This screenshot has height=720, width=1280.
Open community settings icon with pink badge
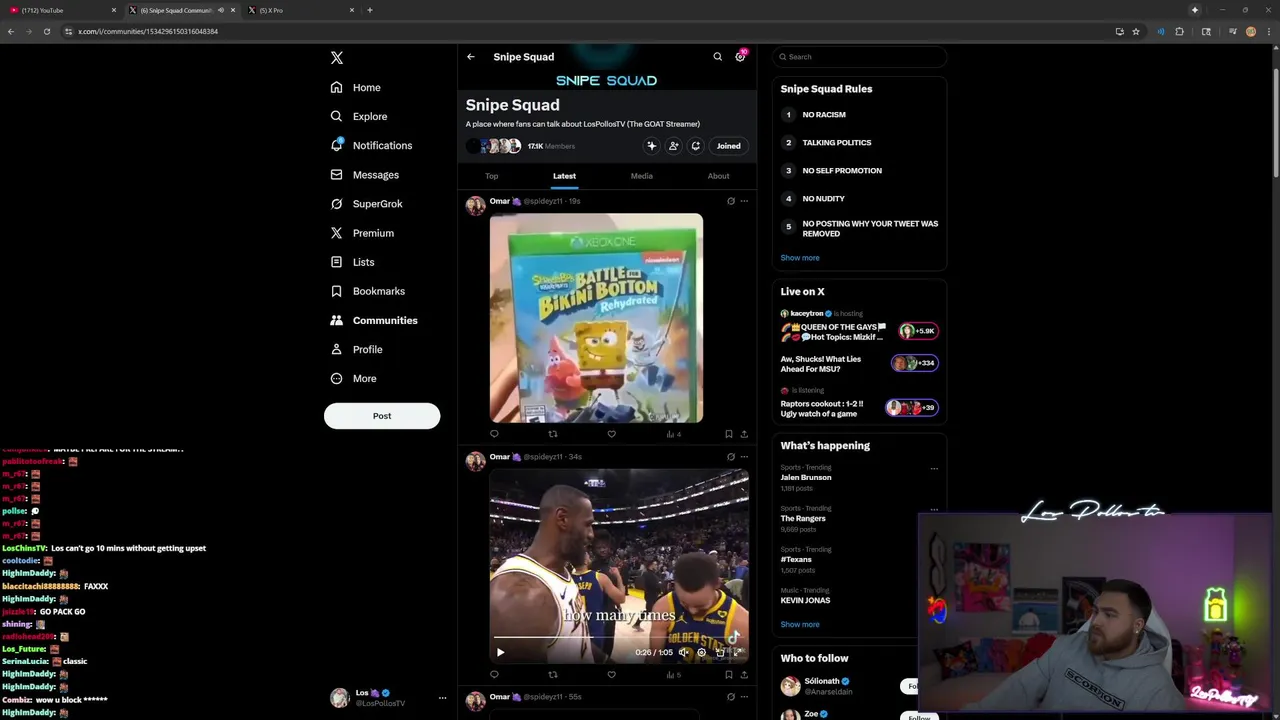click(740, 56)
